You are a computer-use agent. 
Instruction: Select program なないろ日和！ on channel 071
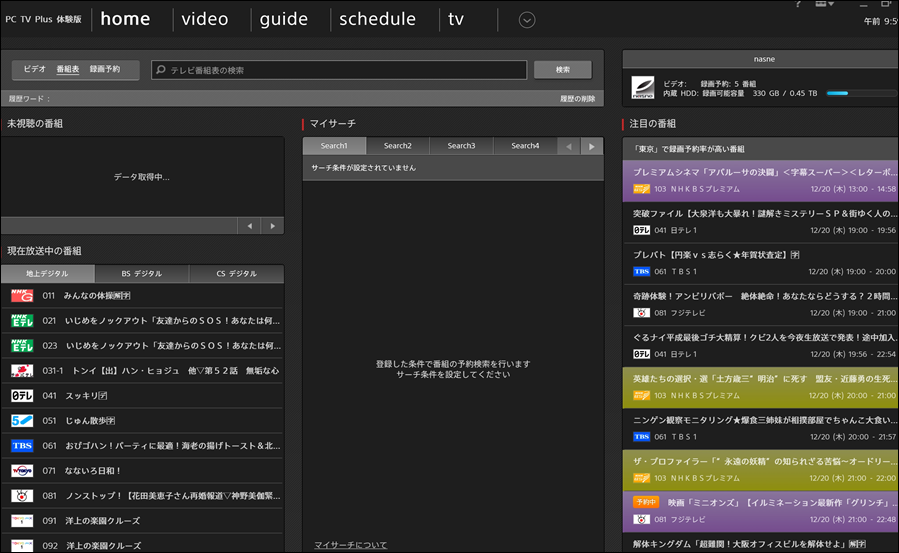142,470
